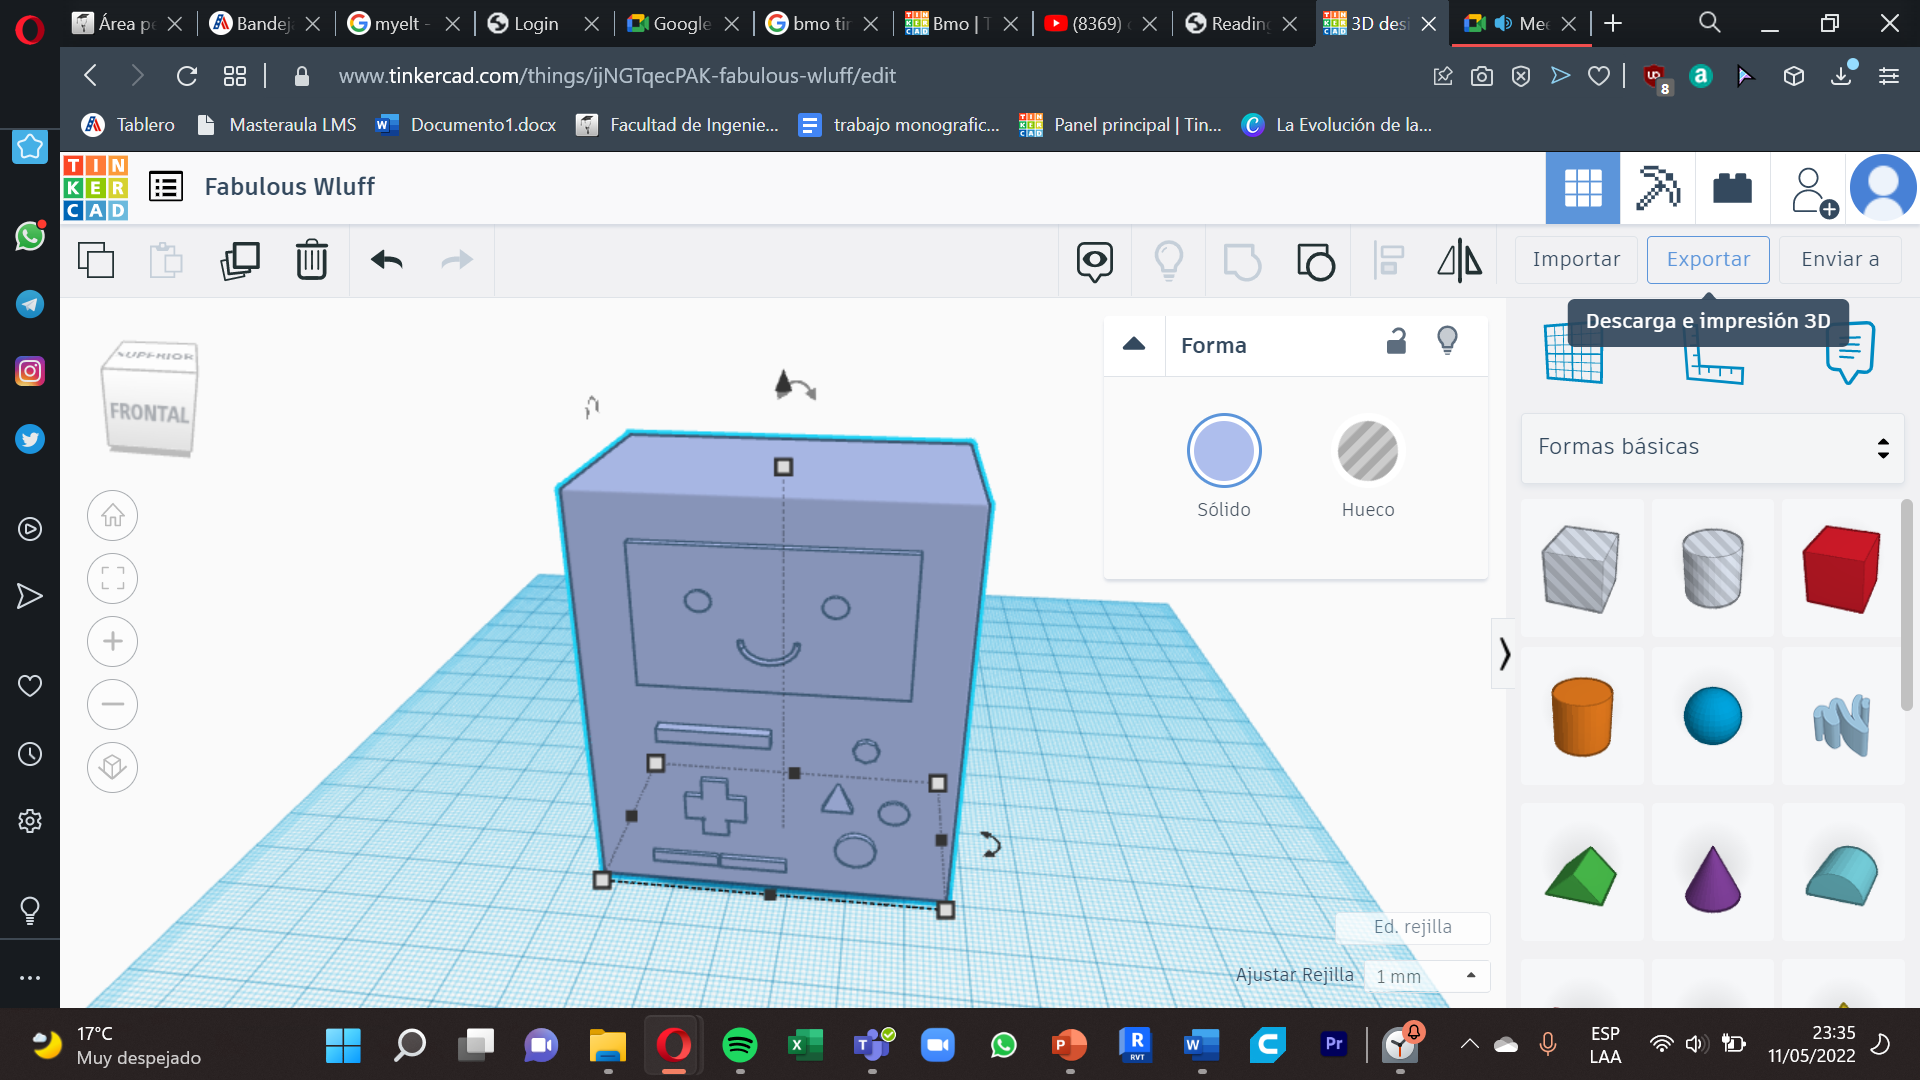Open the Notes tool icon

(1850, 352)
